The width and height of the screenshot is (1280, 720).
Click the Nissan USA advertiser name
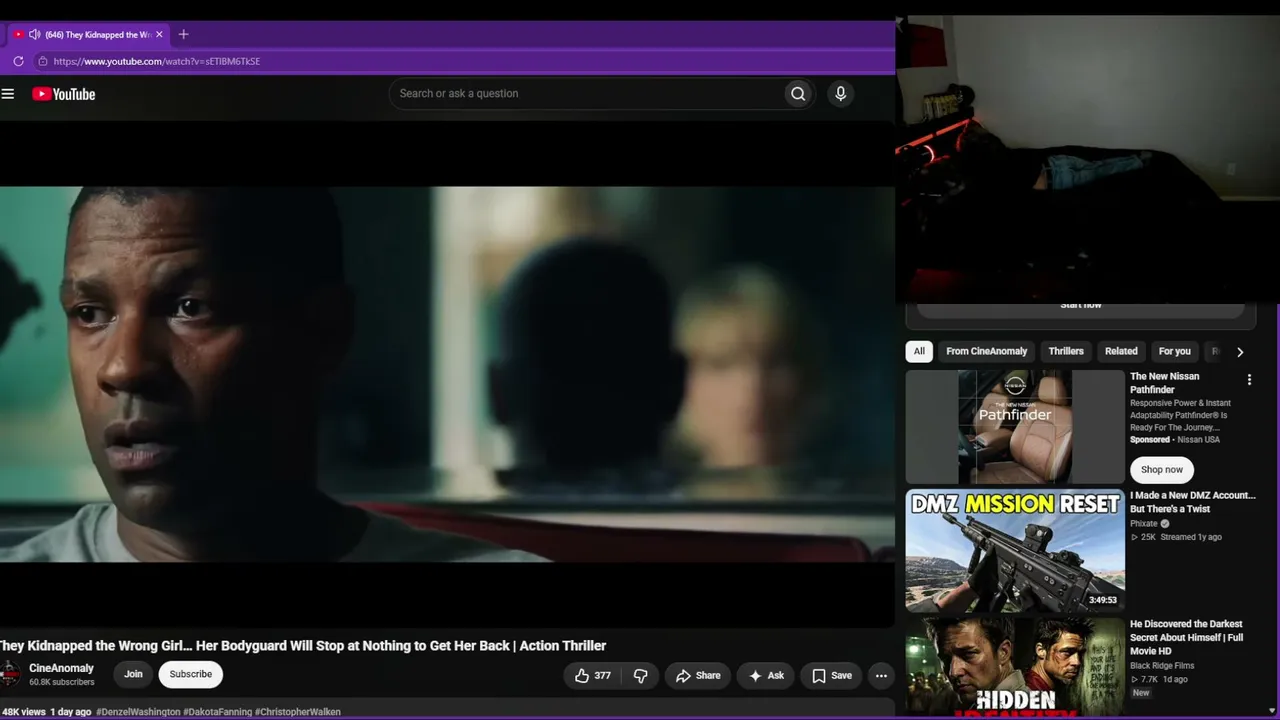tap(1199, 440)
